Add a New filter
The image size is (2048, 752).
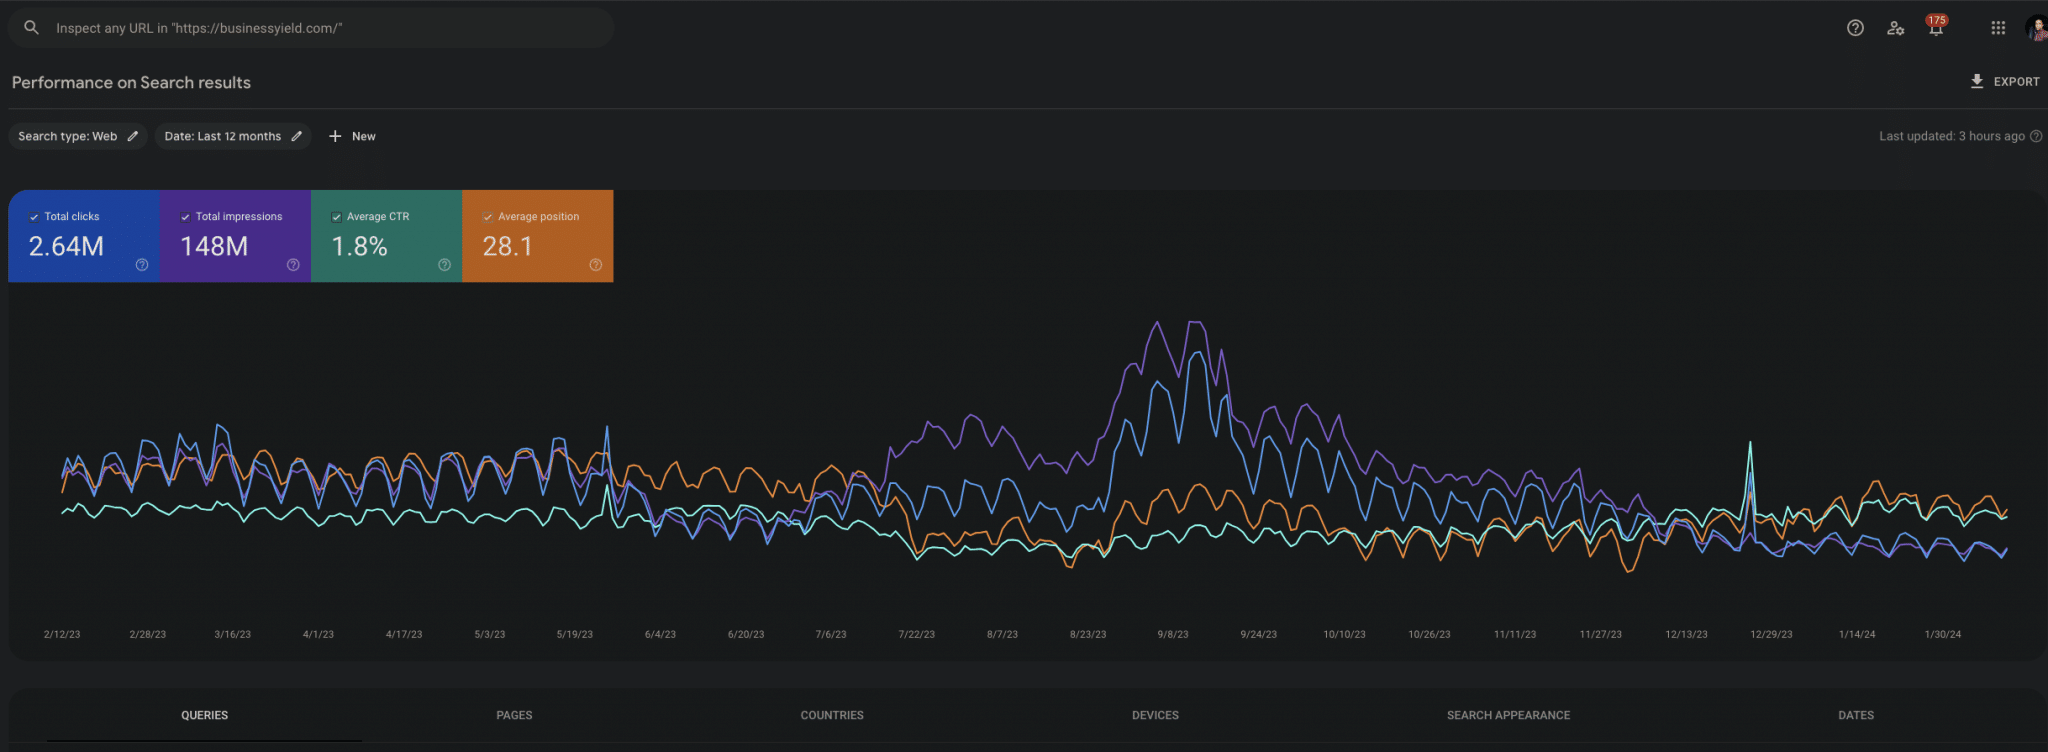352,136
